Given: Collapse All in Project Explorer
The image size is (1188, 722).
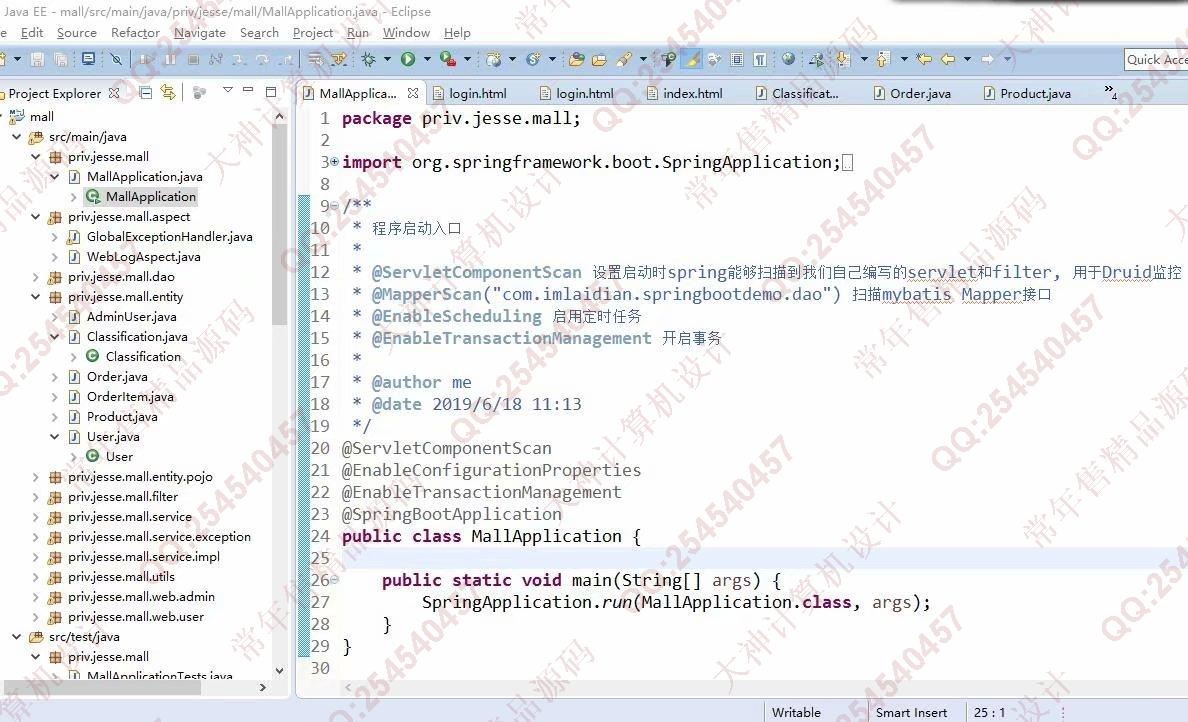Looking at the screenshot, I should point(145,92).
